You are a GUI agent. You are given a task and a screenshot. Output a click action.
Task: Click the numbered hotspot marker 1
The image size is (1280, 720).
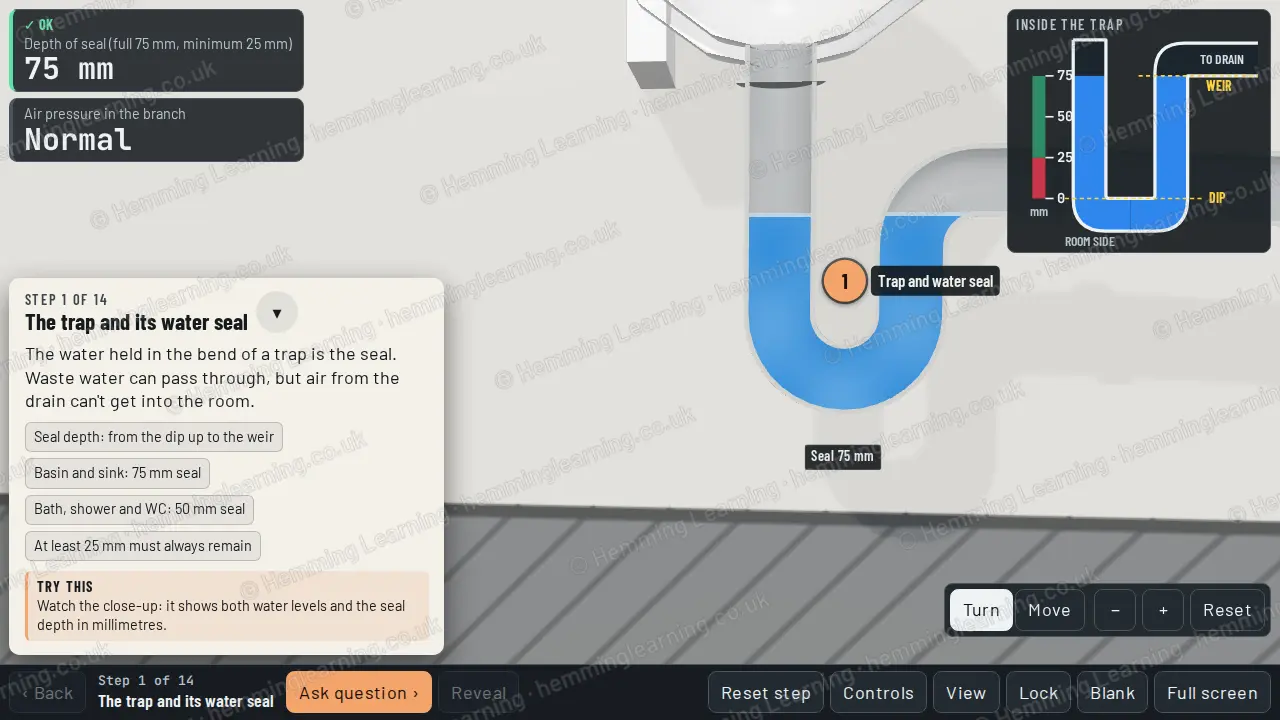pyautogui.click(x=844, y=281)
